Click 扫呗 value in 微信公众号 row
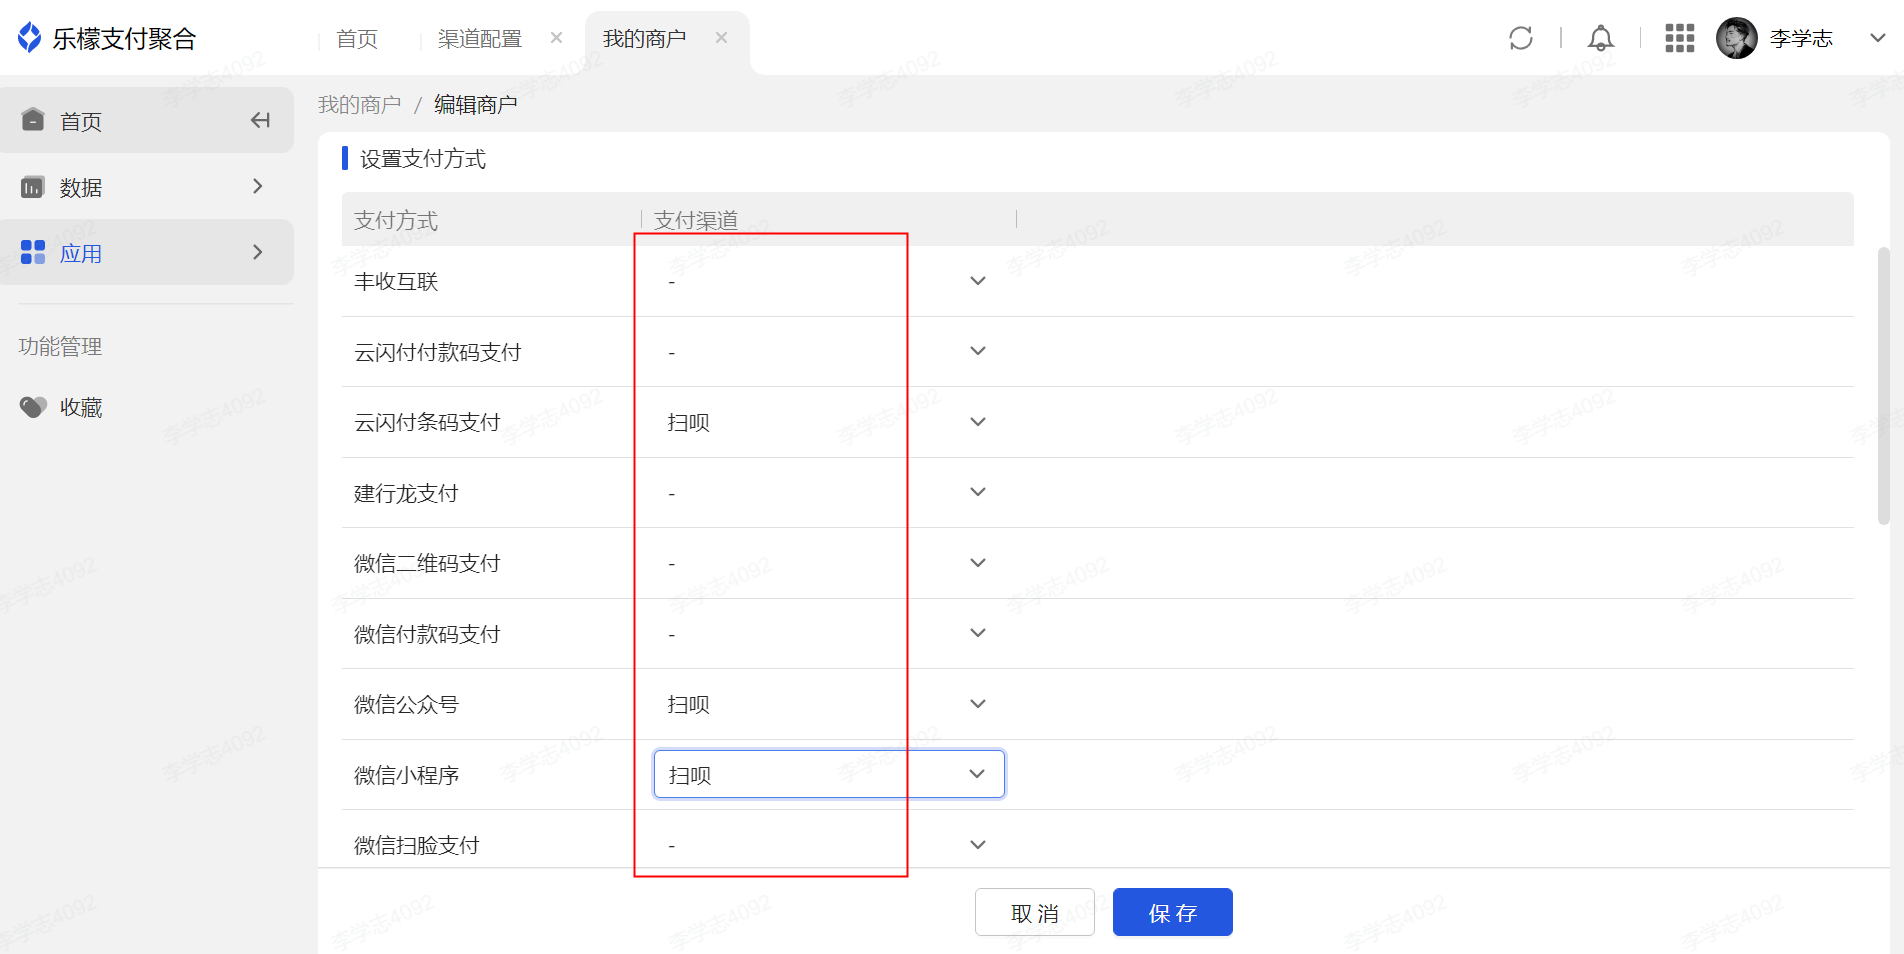The height and width of the screenshot is (954, 1904). point(689,704)
